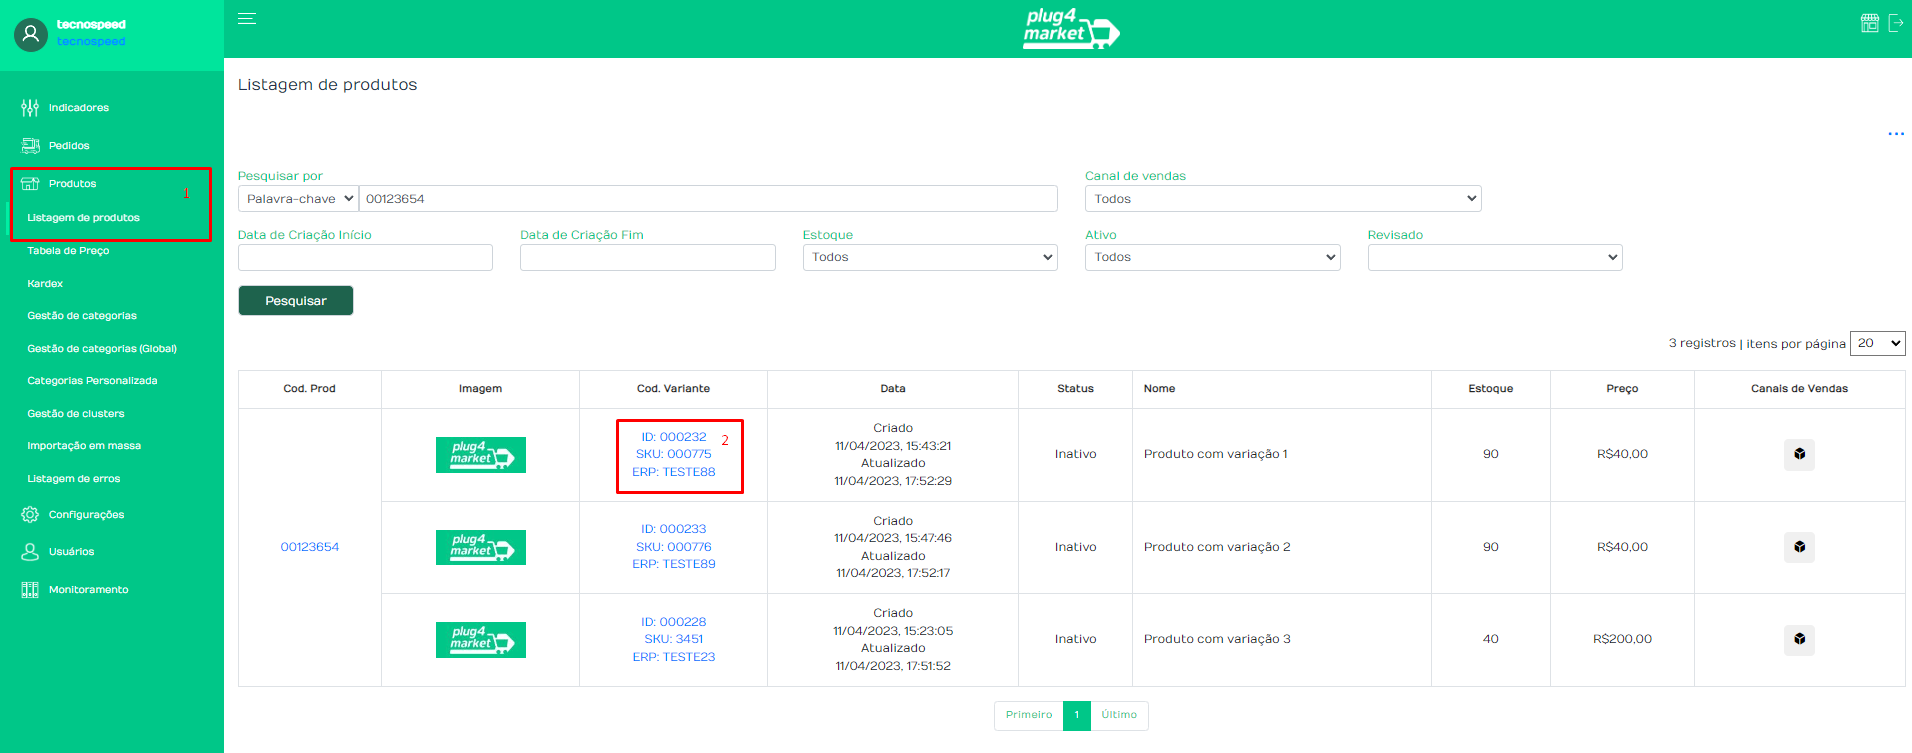Click the Monitoramento icon
The image size is (1912, 753).
point(30,590)
